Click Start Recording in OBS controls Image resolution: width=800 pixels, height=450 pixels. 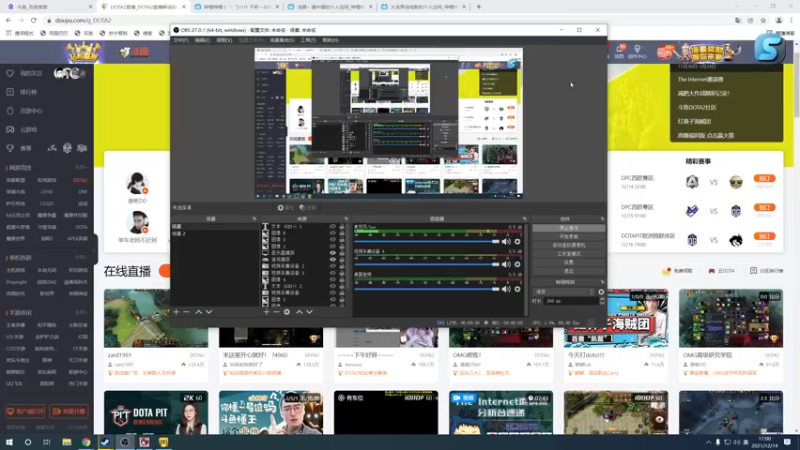pos(568,237)
